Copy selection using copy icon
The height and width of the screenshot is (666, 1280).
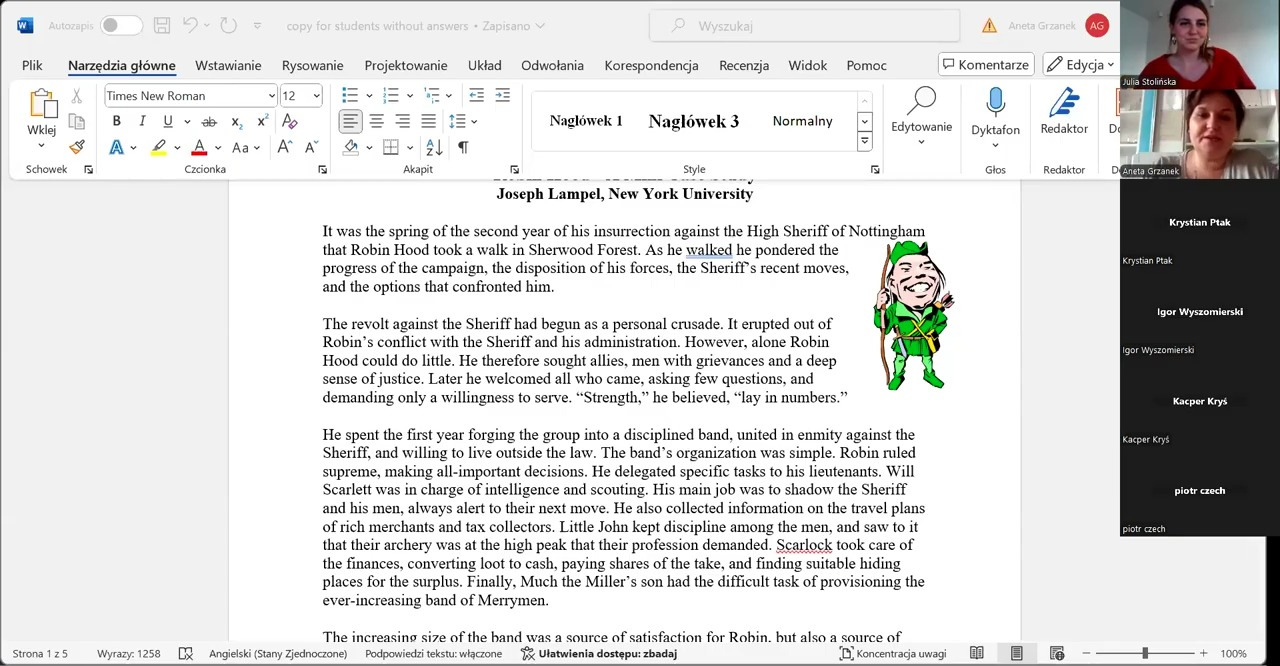point(77,121)
